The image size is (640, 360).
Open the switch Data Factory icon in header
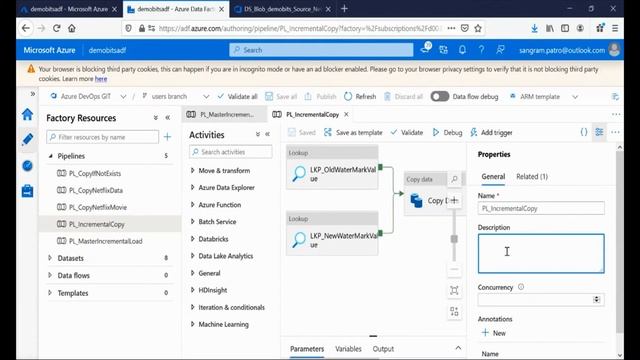click(x=443, y=50)
